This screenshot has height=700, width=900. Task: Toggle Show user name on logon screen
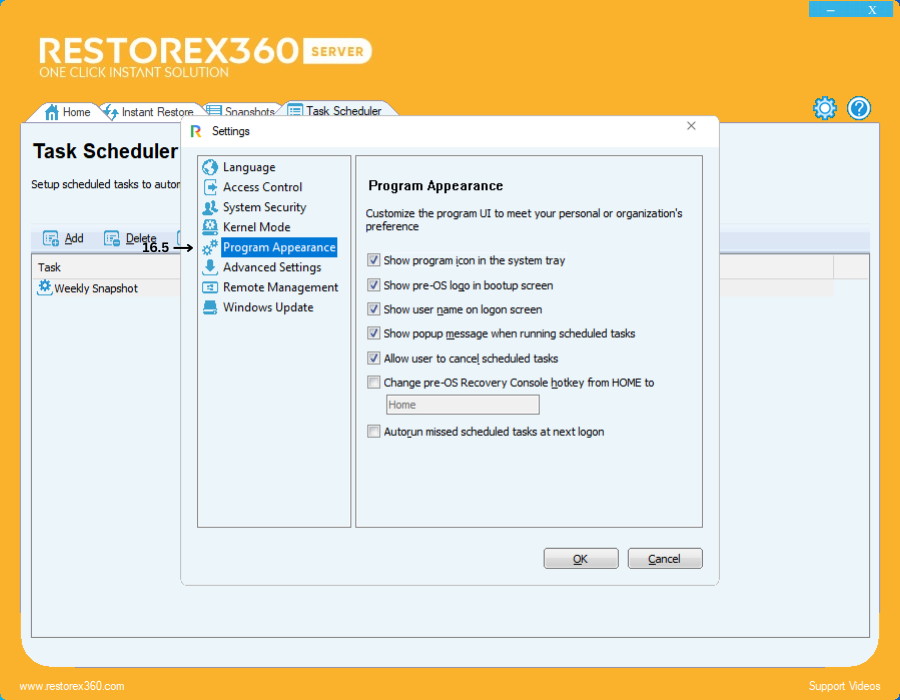pos(374,309)
